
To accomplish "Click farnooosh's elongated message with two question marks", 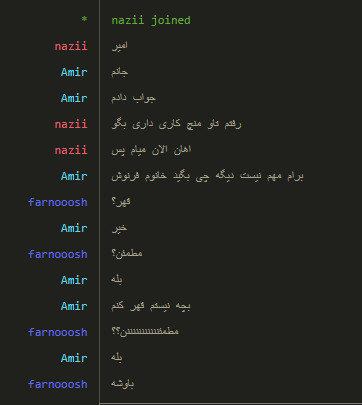I will click(145, 332).
